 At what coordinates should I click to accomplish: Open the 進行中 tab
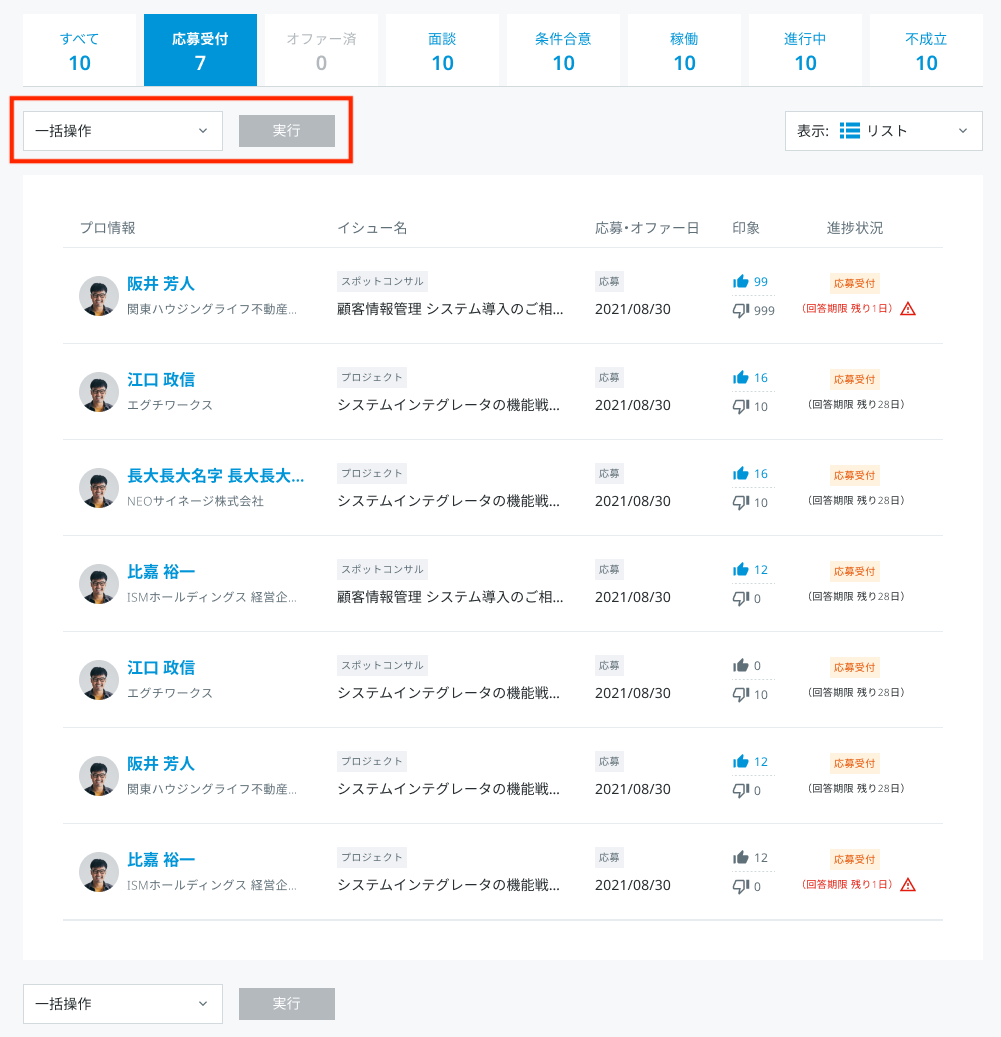(x=805, y=50)
